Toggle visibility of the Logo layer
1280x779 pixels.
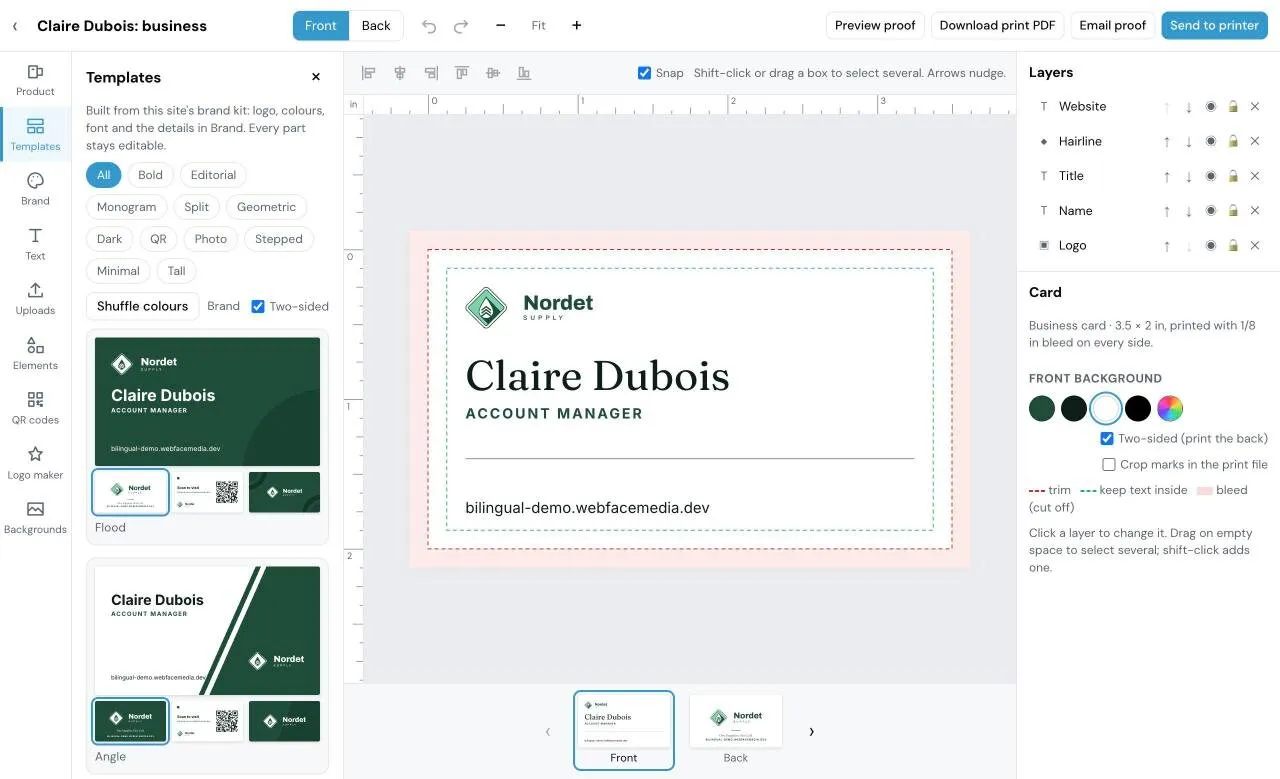tap(1211, 245)
